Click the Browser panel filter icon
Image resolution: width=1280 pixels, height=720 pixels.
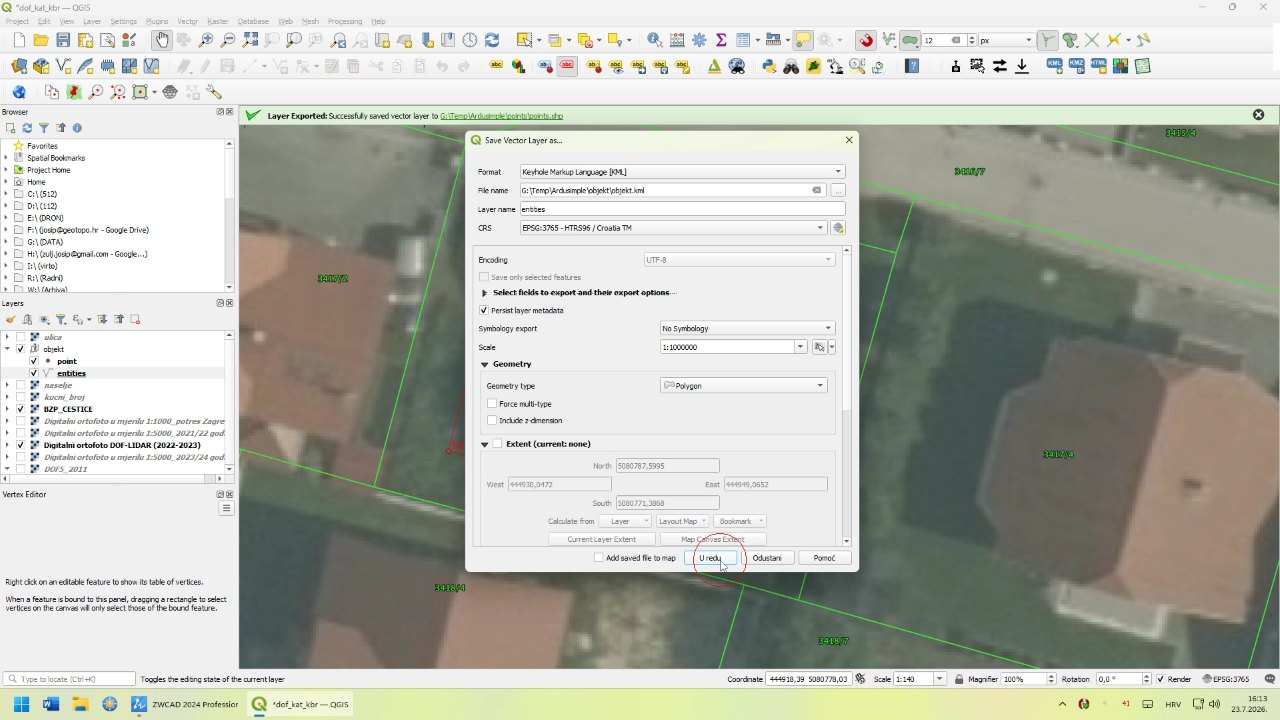[x=44, y=128]
